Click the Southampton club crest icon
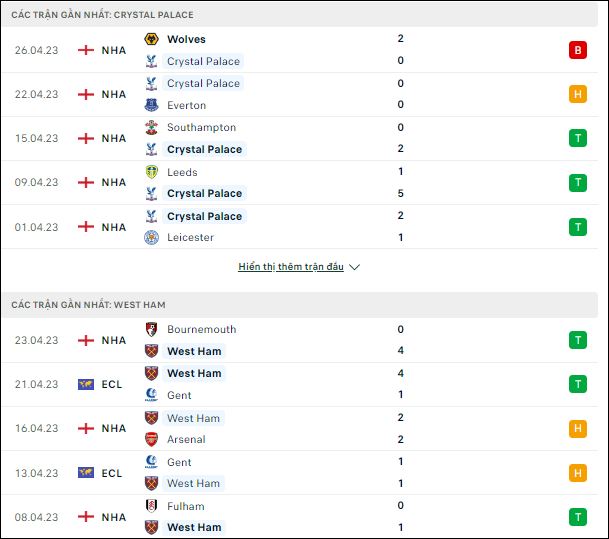609x539 pixels. click(151, 127)
